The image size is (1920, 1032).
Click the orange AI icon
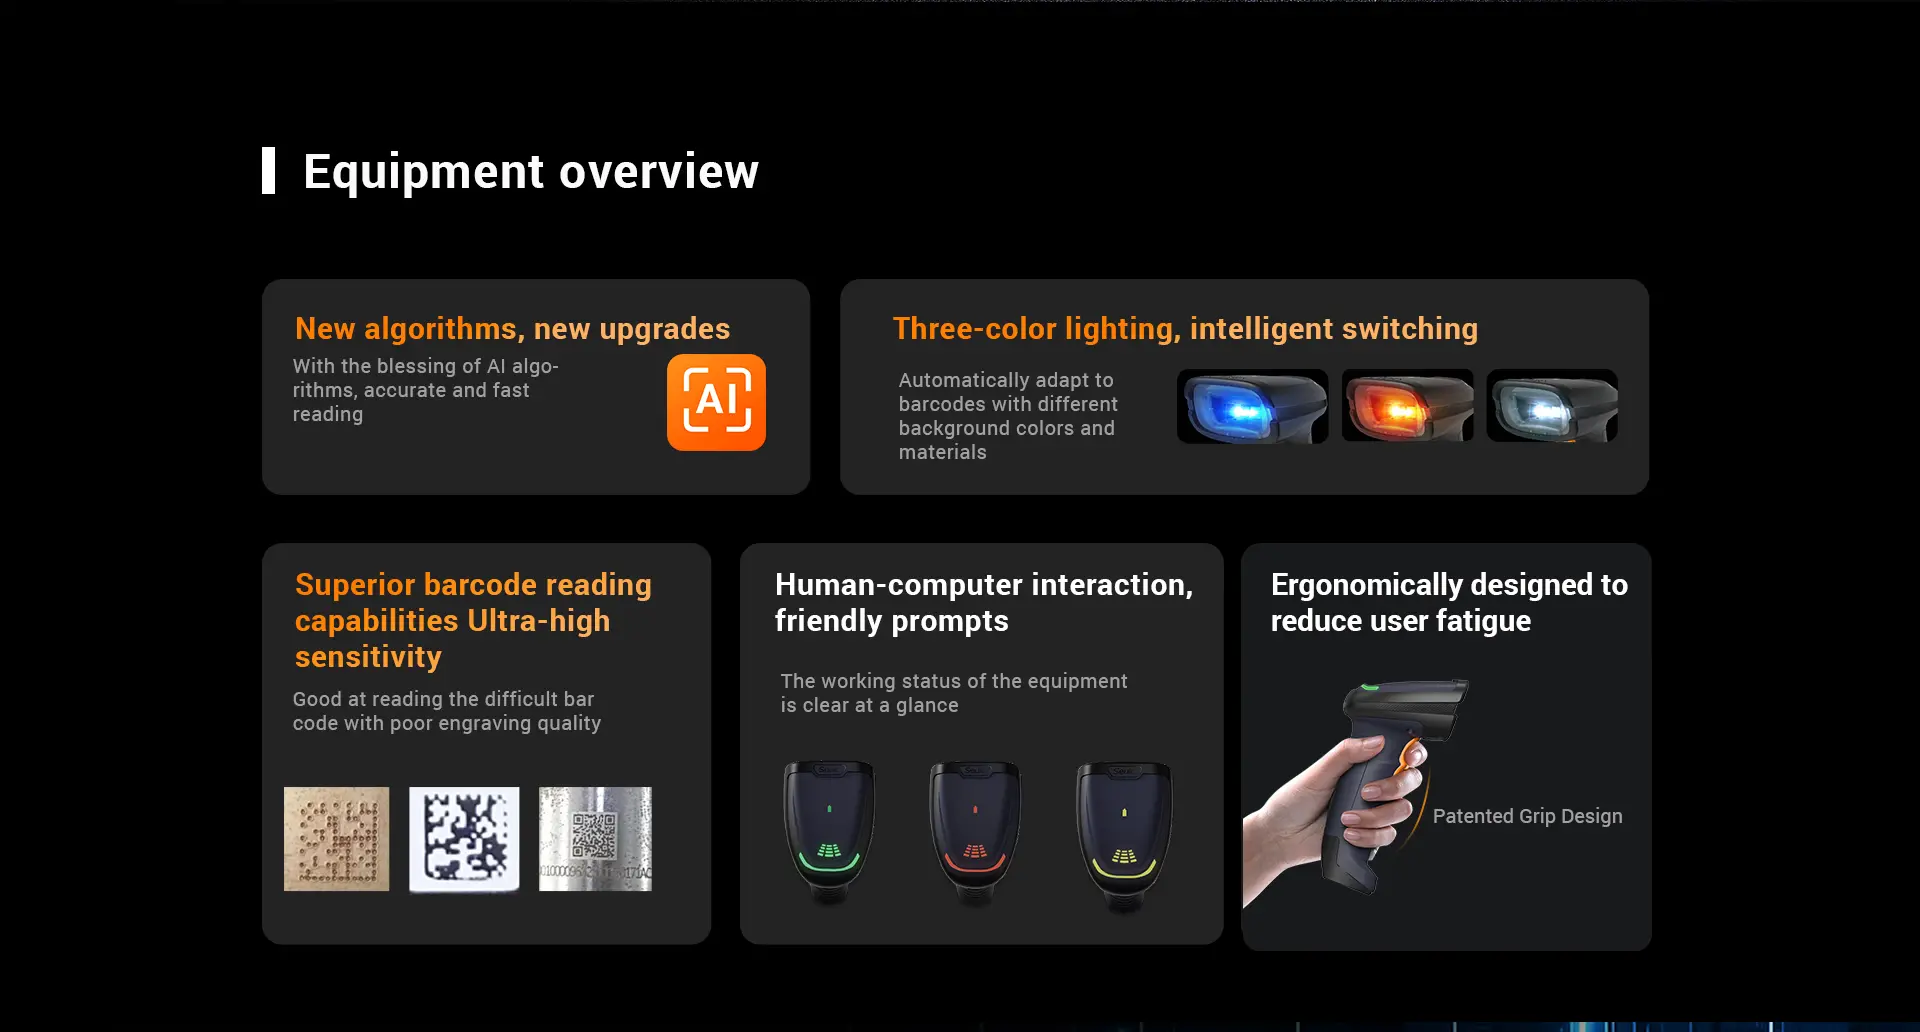716,402
